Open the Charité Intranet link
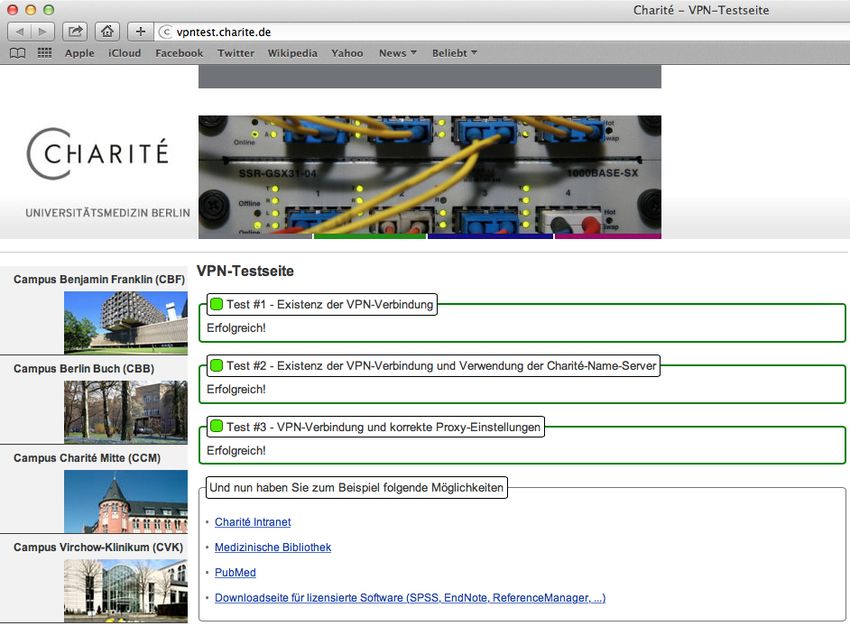850x626 pixels. [x=253, y=522]
